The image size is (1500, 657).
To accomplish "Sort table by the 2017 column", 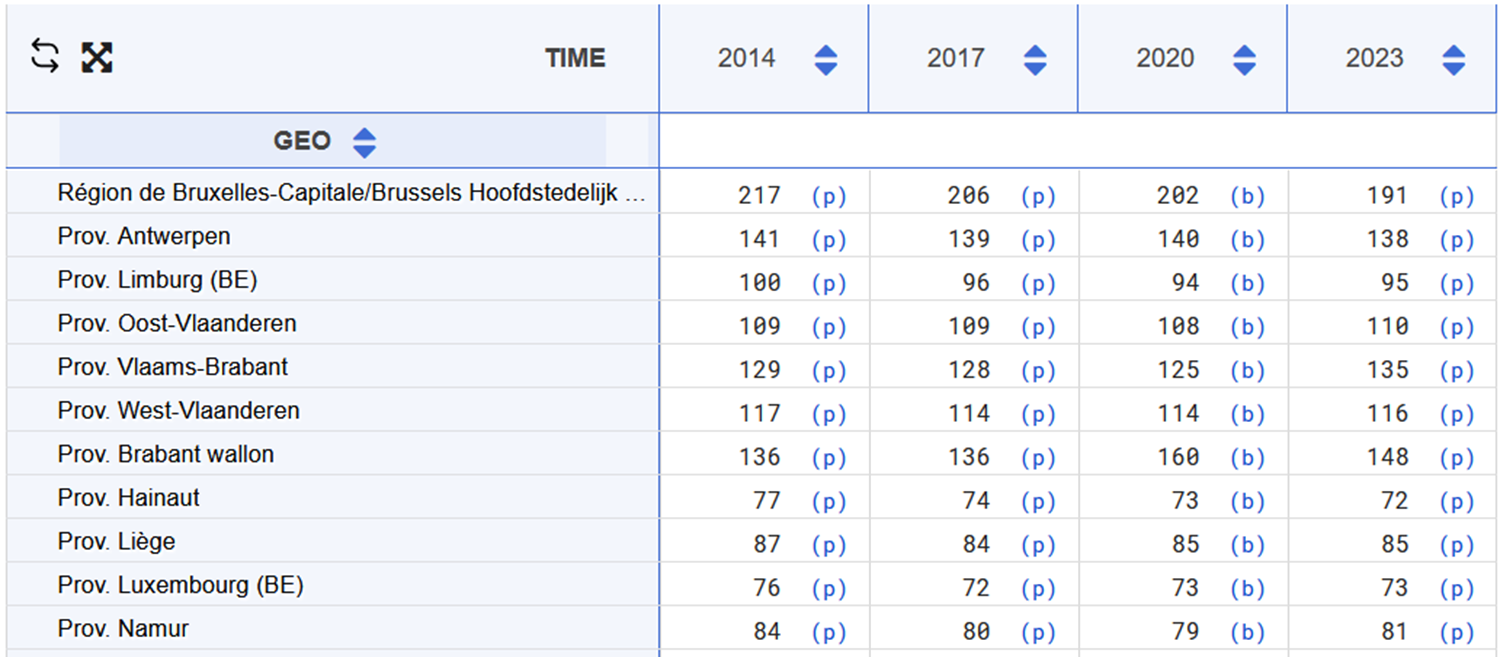I will (x=1035, y=60).
